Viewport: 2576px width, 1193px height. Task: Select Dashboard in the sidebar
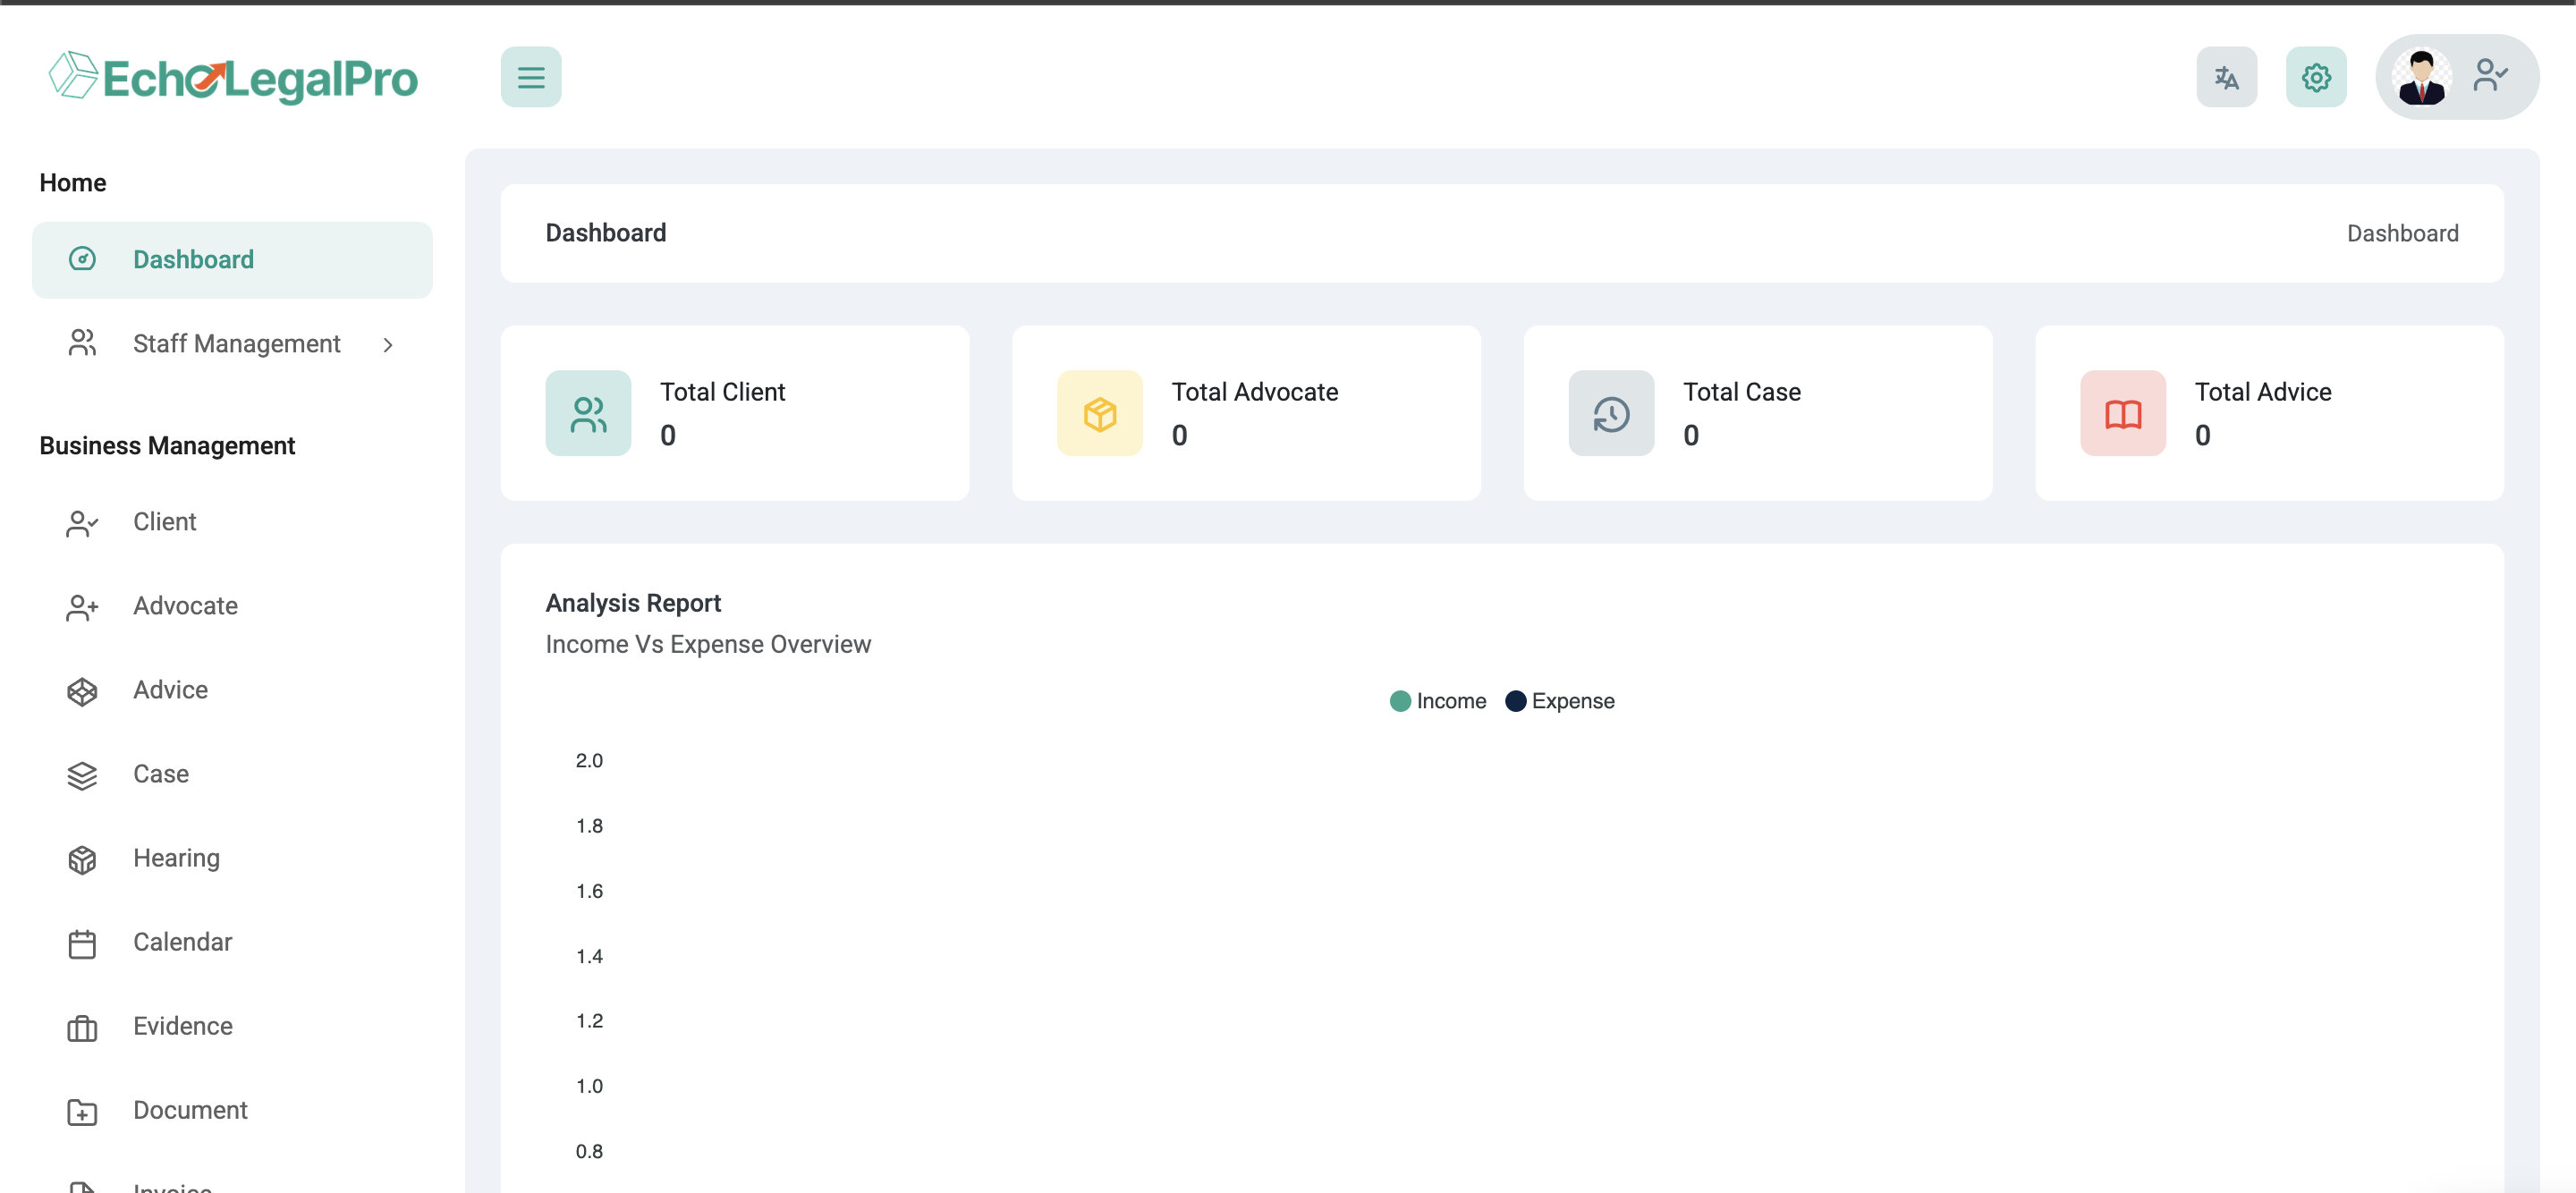[193, 260]
